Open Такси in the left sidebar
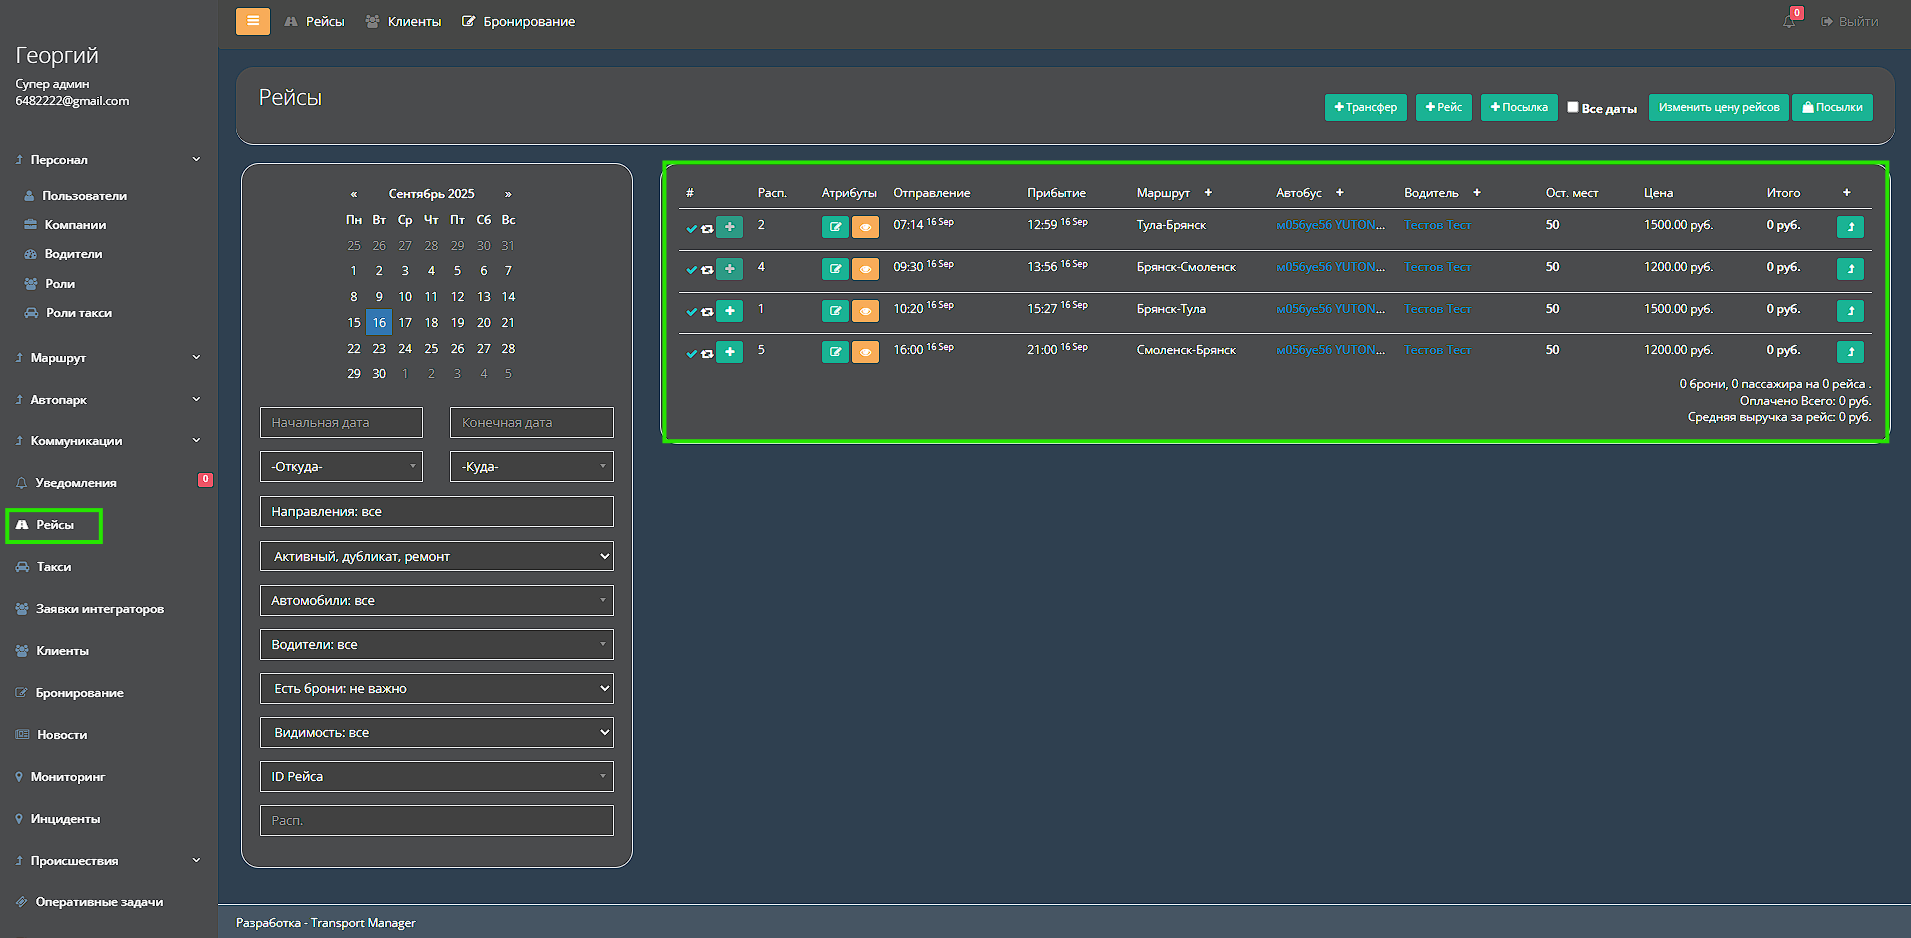 click(54, 567)
